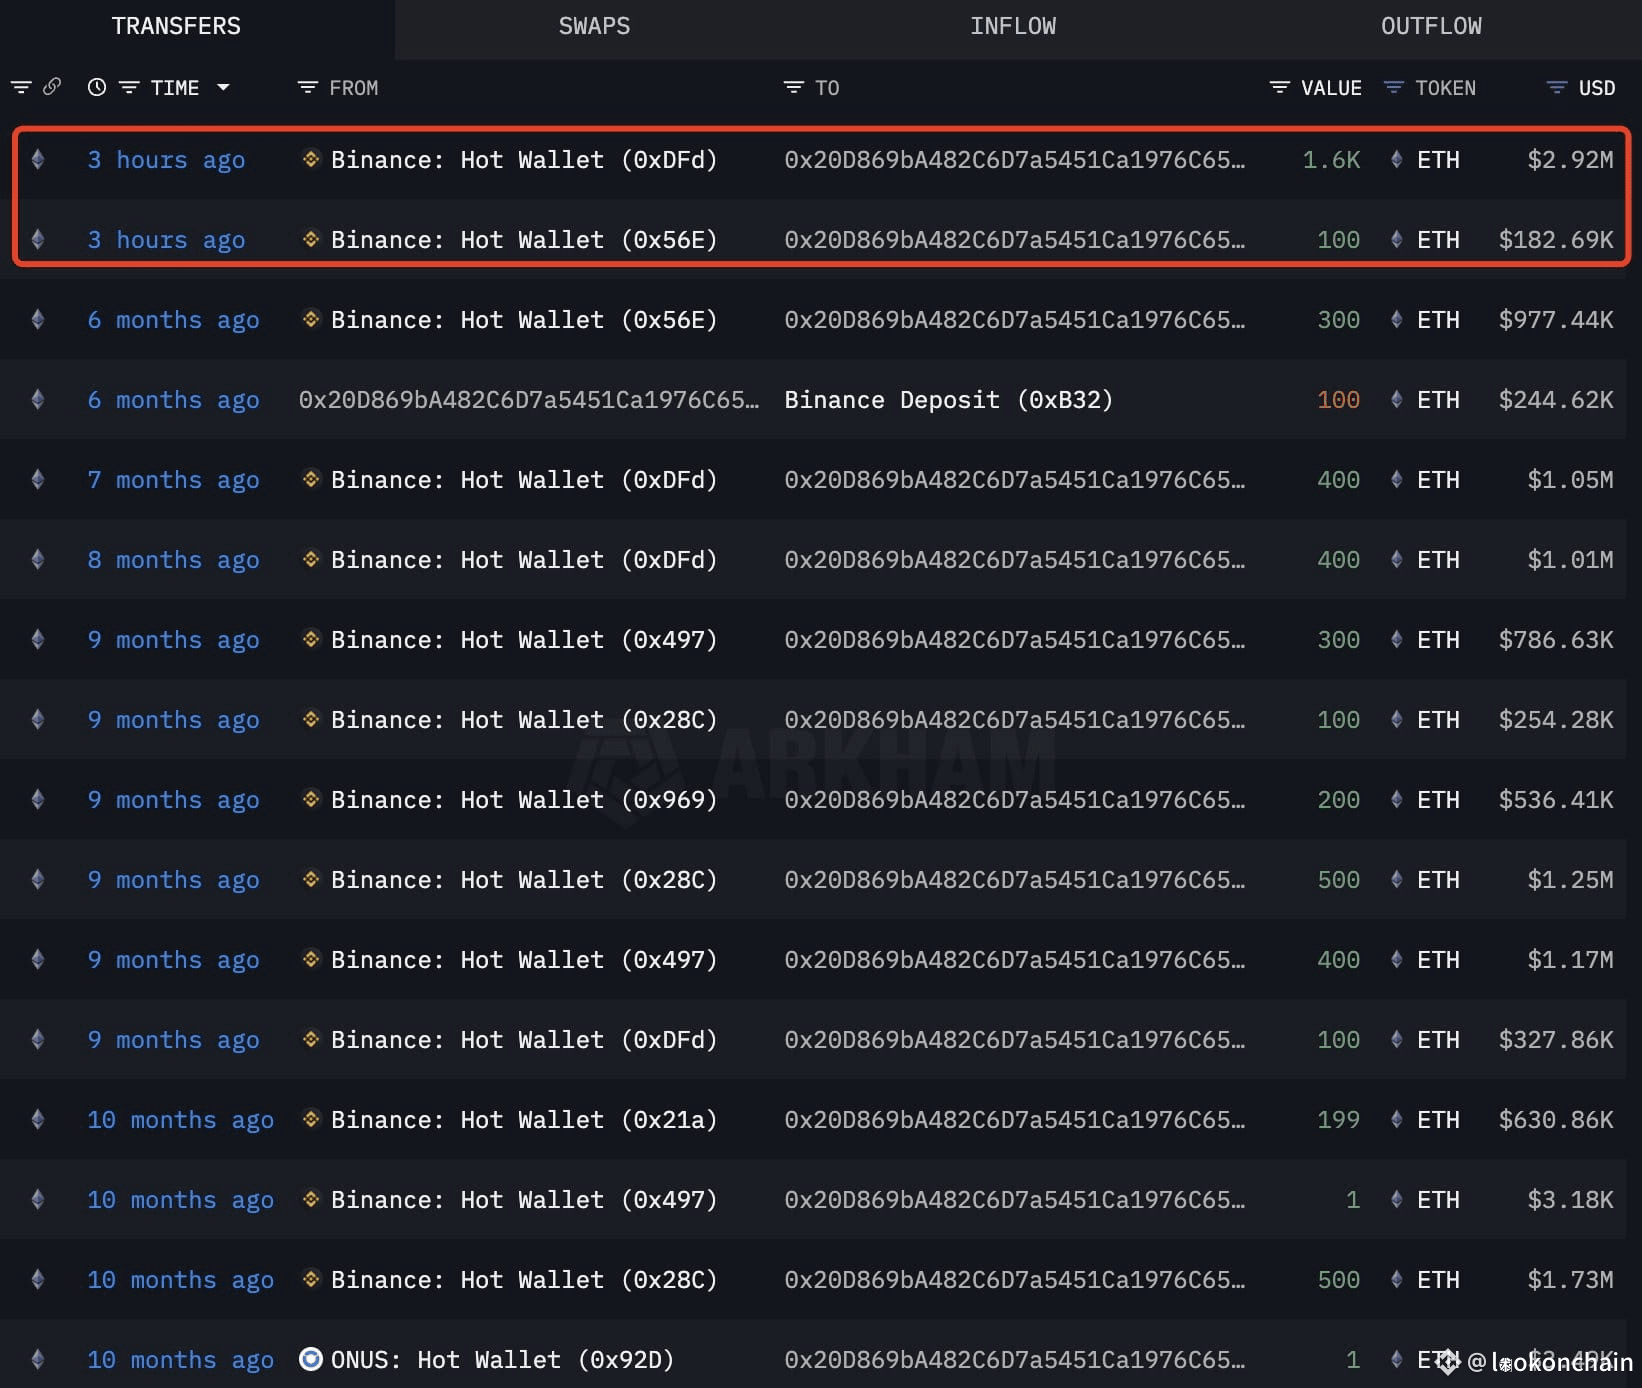Open the chain filter icon in header
Viewport: 1642px width, 1388px height.
point(21,87)
